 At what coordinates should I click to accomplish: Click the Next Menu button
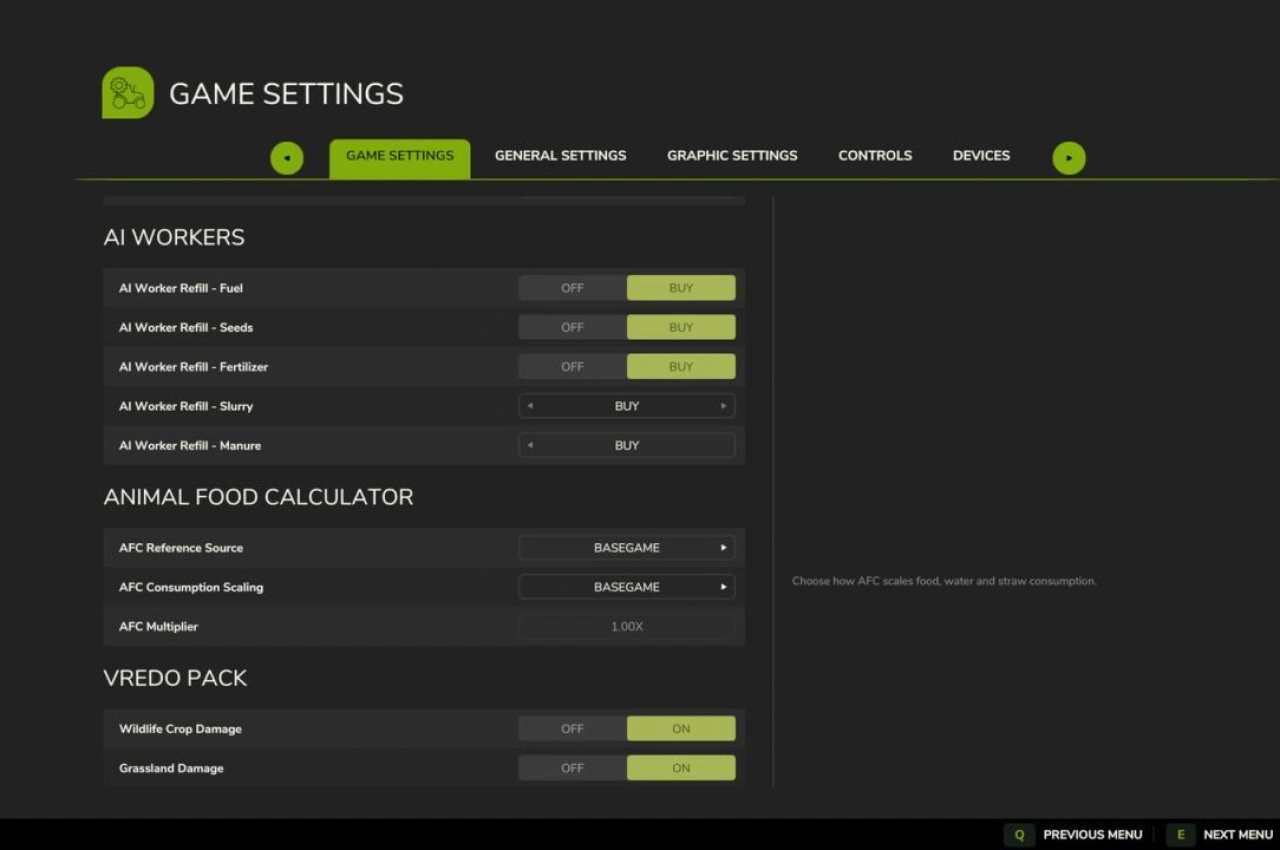click(x=1222, y=835)
